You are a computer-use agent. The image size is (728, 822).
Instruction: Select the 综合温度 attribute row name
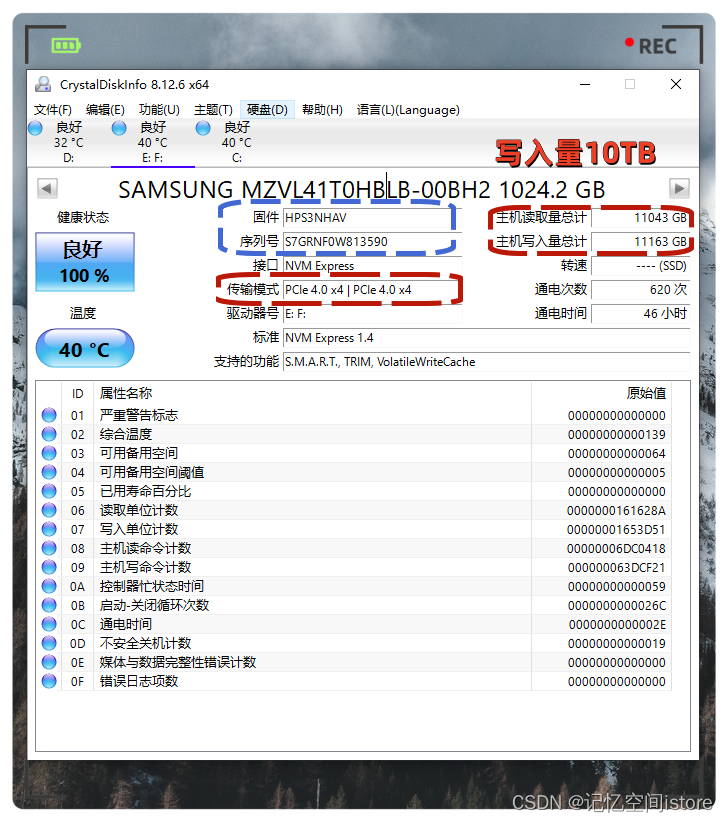tap(126, 434)
